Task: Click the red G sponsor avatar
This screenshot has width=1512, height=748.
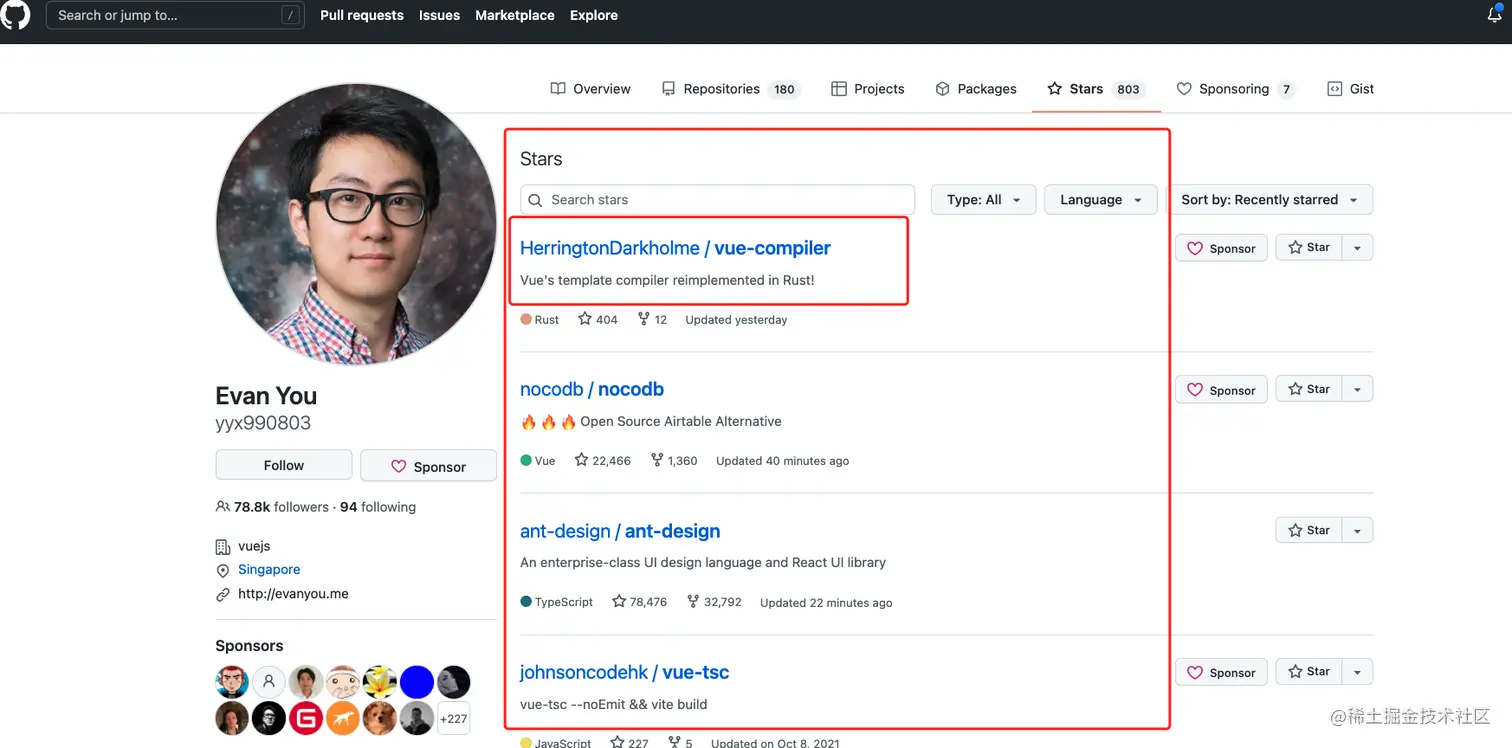Action: pos(306,718)
